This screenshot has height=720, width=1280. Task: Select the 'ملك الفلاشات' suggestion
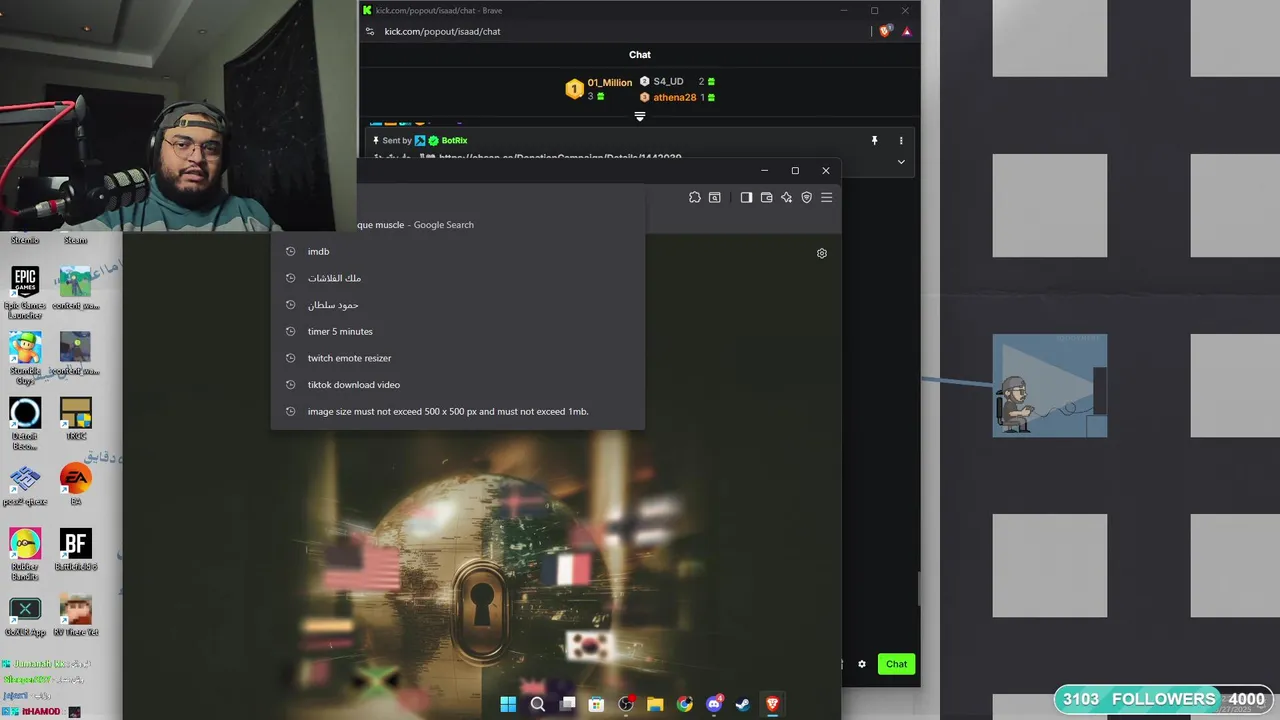(458, 278)
